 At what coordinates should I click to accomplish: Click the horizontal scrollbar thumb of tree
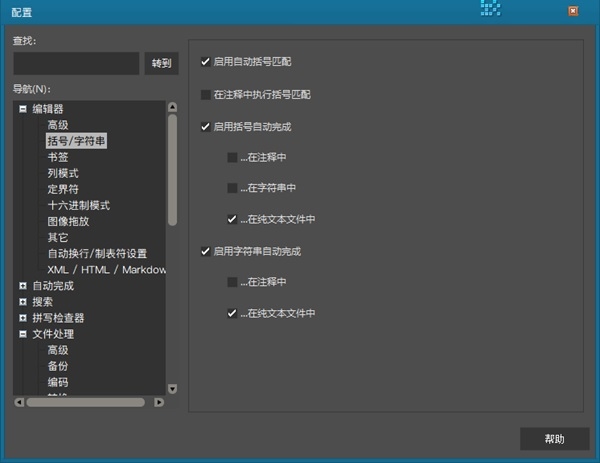pyautogui.click(x=86, y=402)
